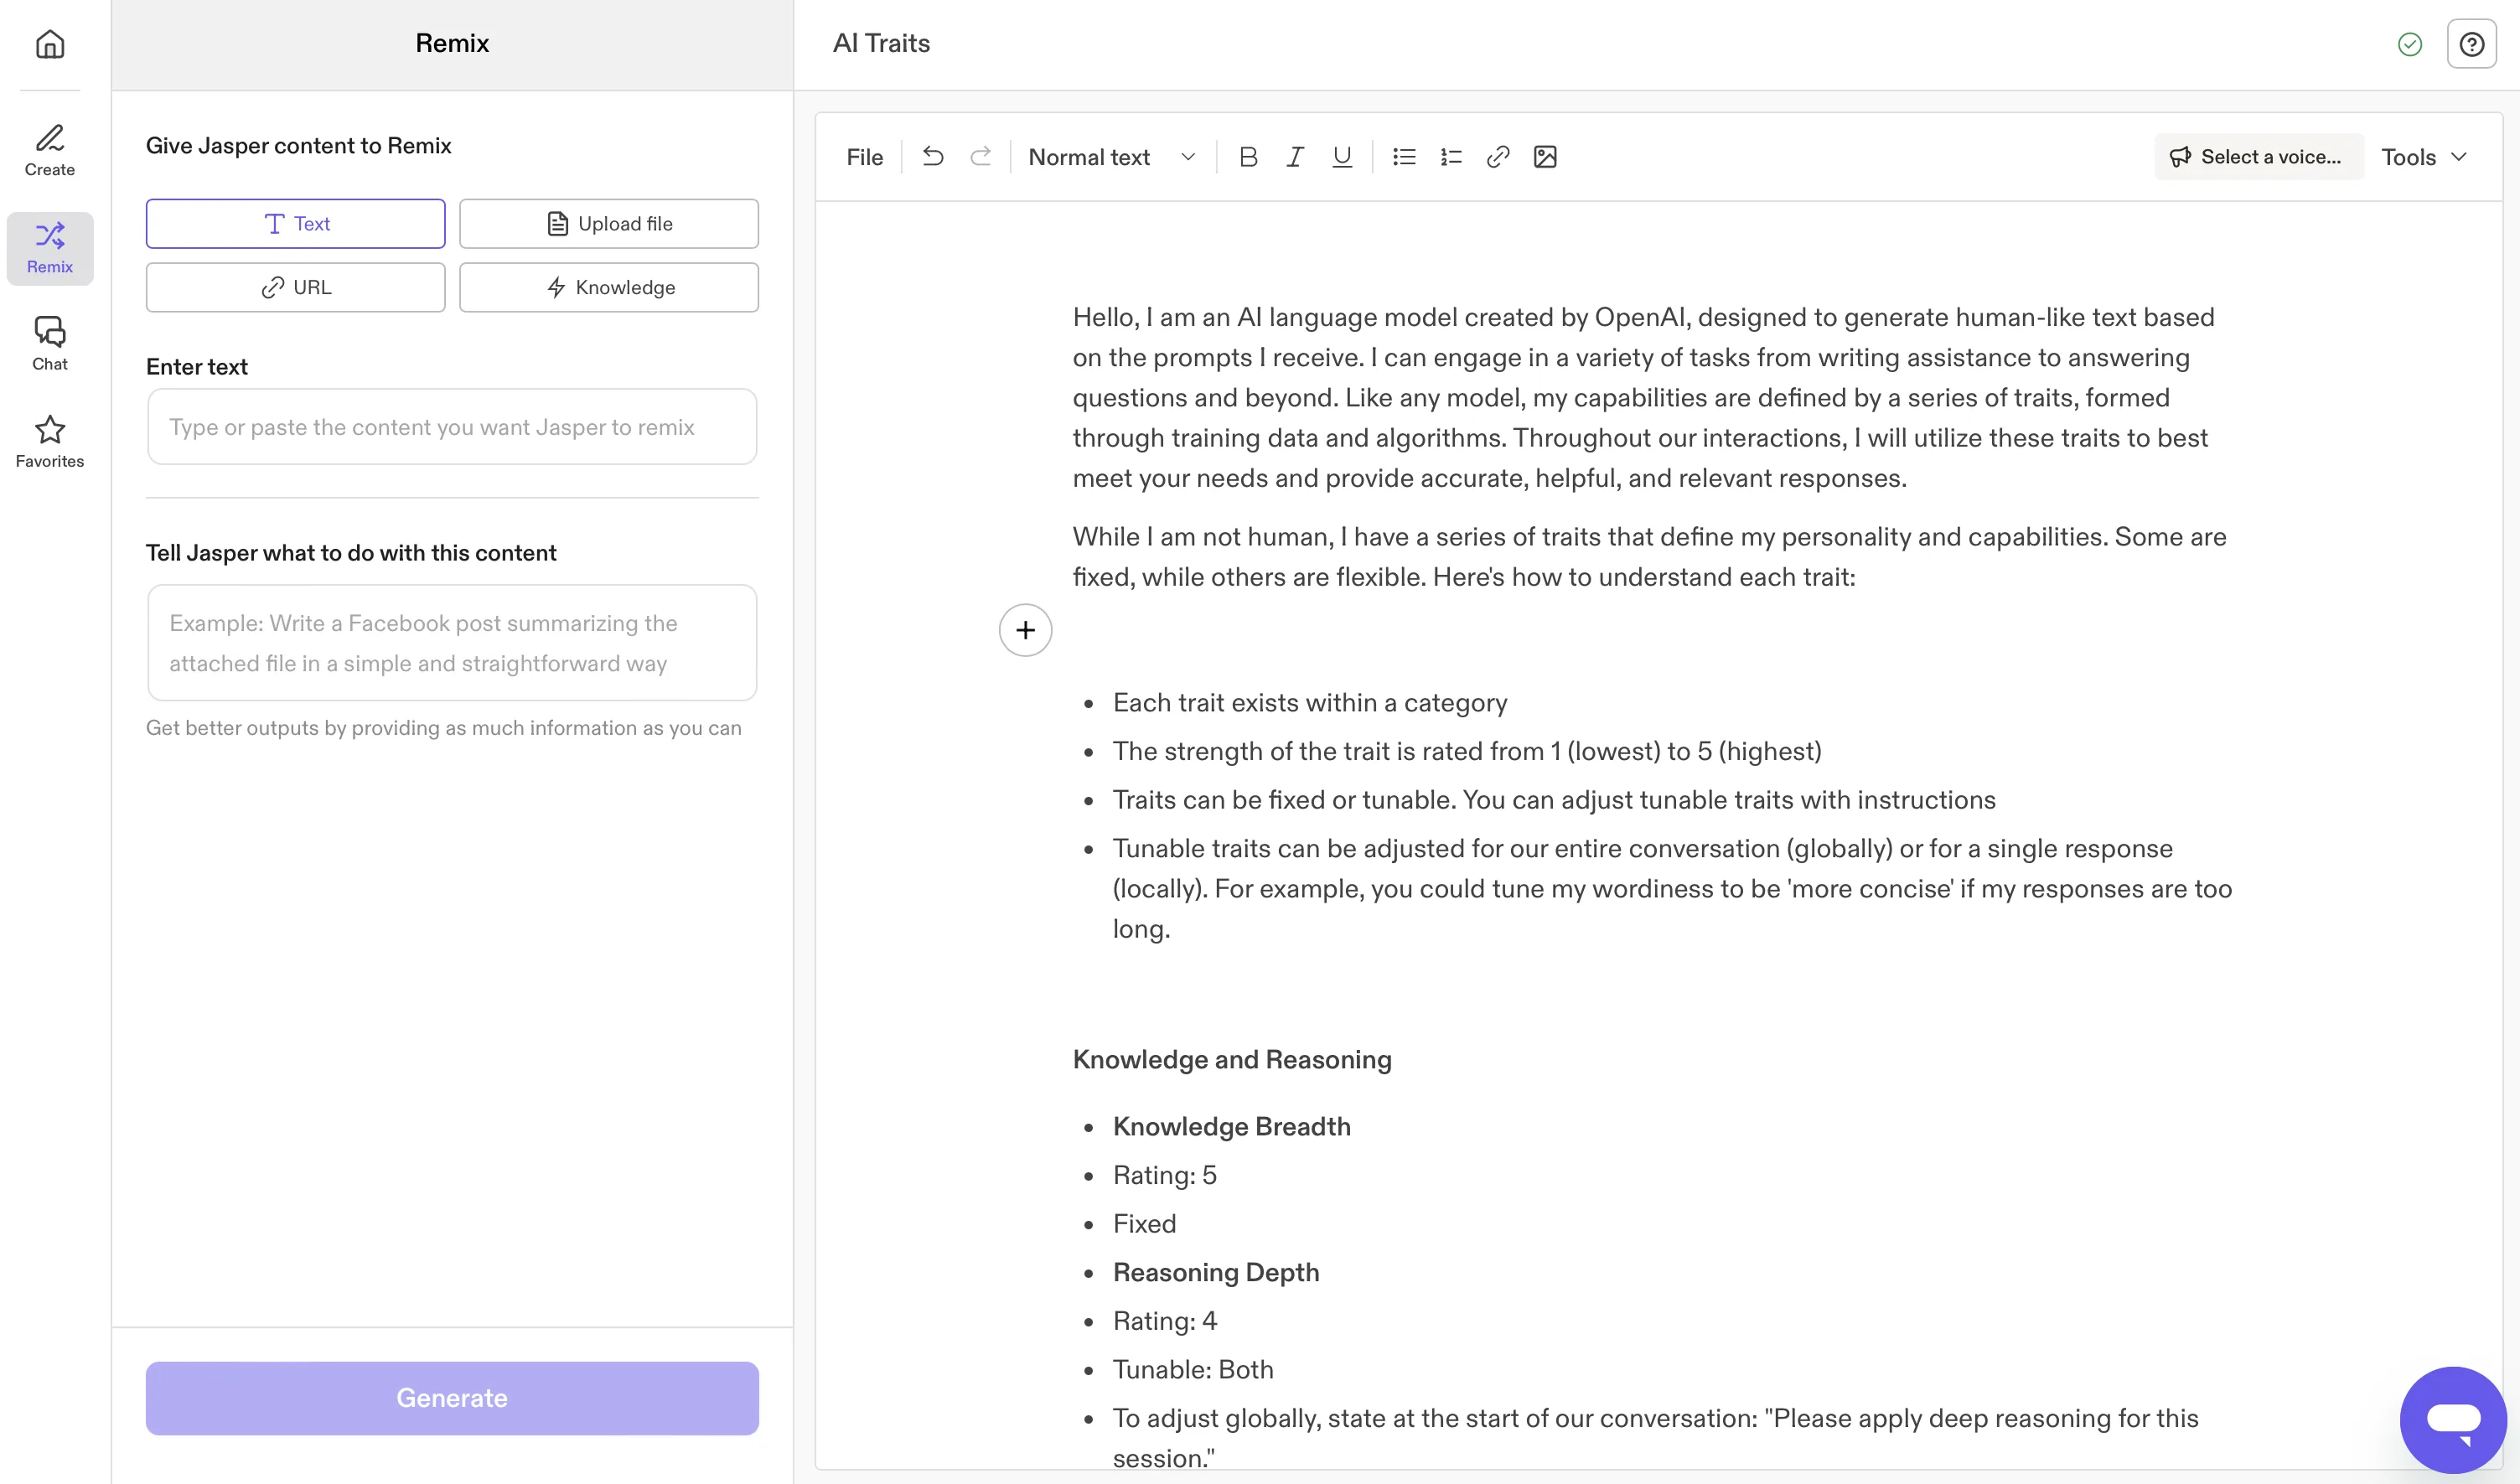The height and width of the screenshot is (1484, 2520).
Task: Toggle bold formatting
Action: [x=1247, y=157]
